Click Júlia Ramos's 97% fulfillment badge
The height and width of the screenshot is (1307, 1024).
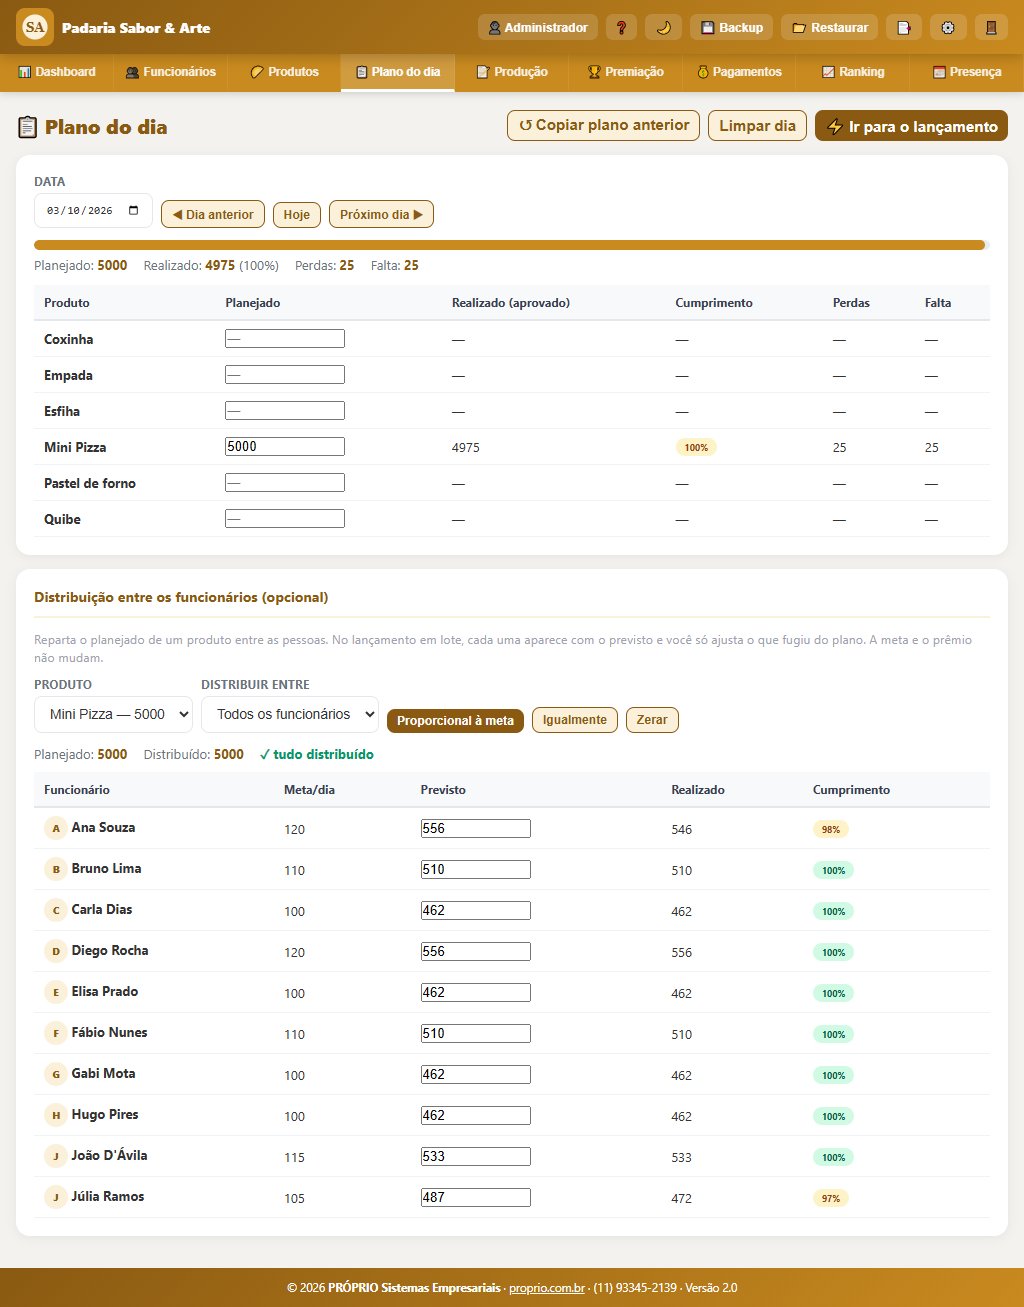(831, 1198)
